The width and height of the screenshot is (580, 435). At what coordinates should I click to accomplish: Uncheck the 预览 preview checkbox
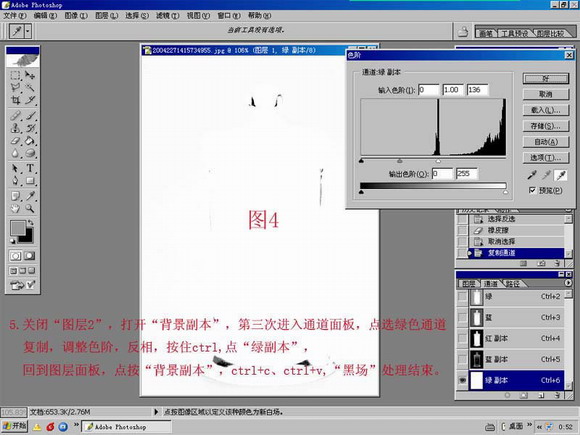coord(532,190)
